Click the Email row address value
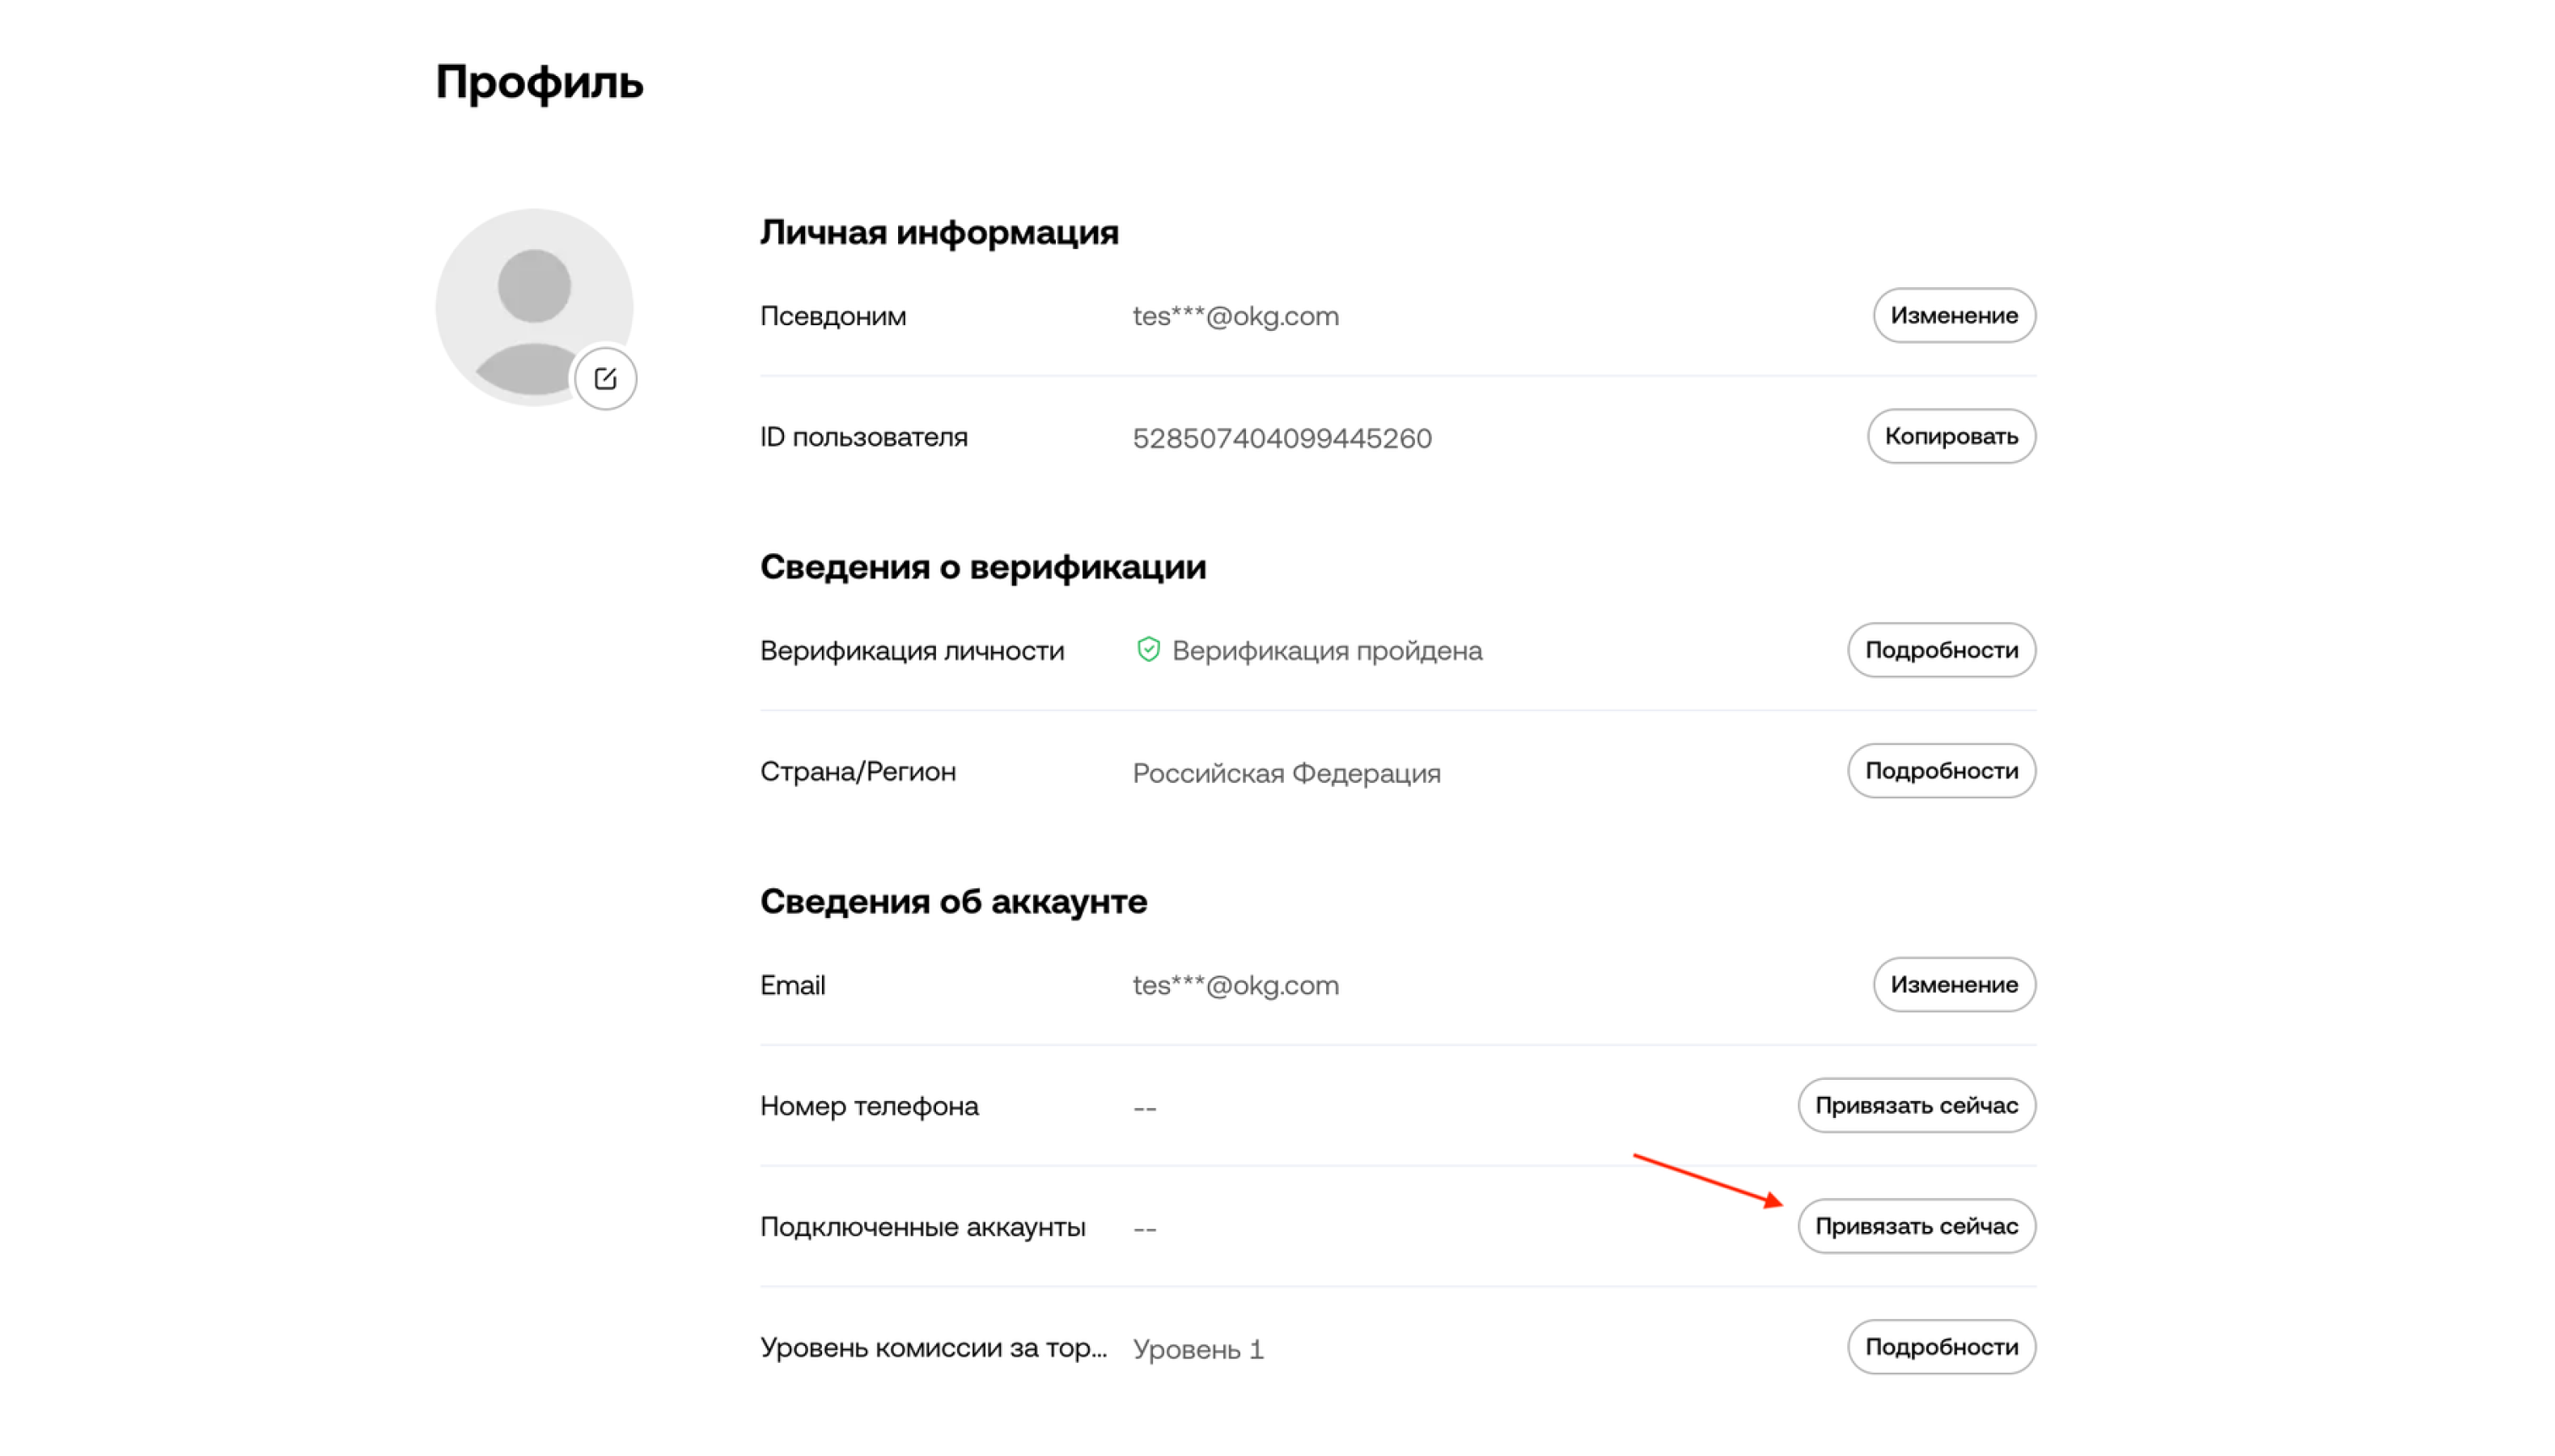This screenshot has width=2555, height=1456. click(x=1235, y=985)
